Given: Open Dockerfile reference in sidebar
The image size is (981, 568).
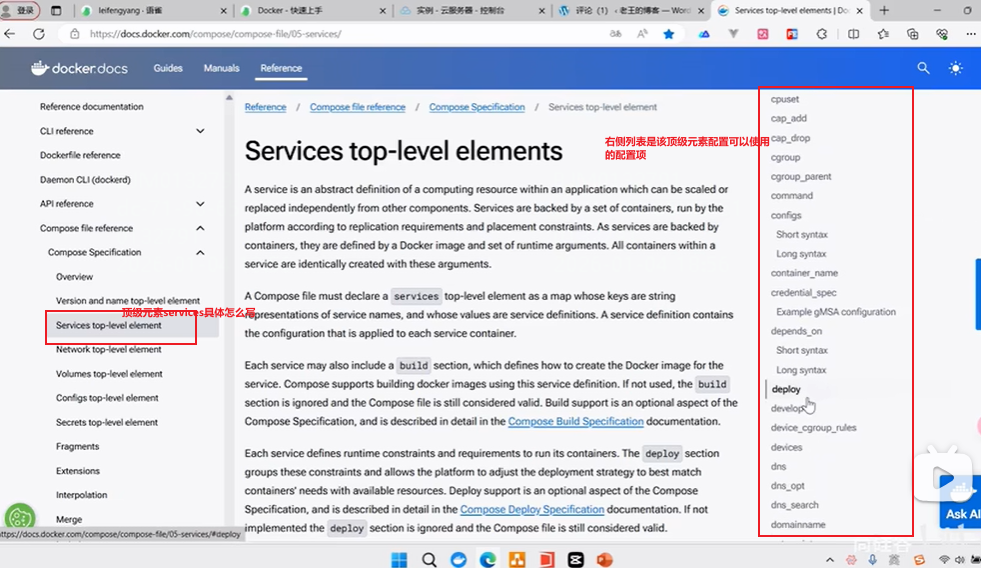Looking at the screenshot, I should 80,155.
